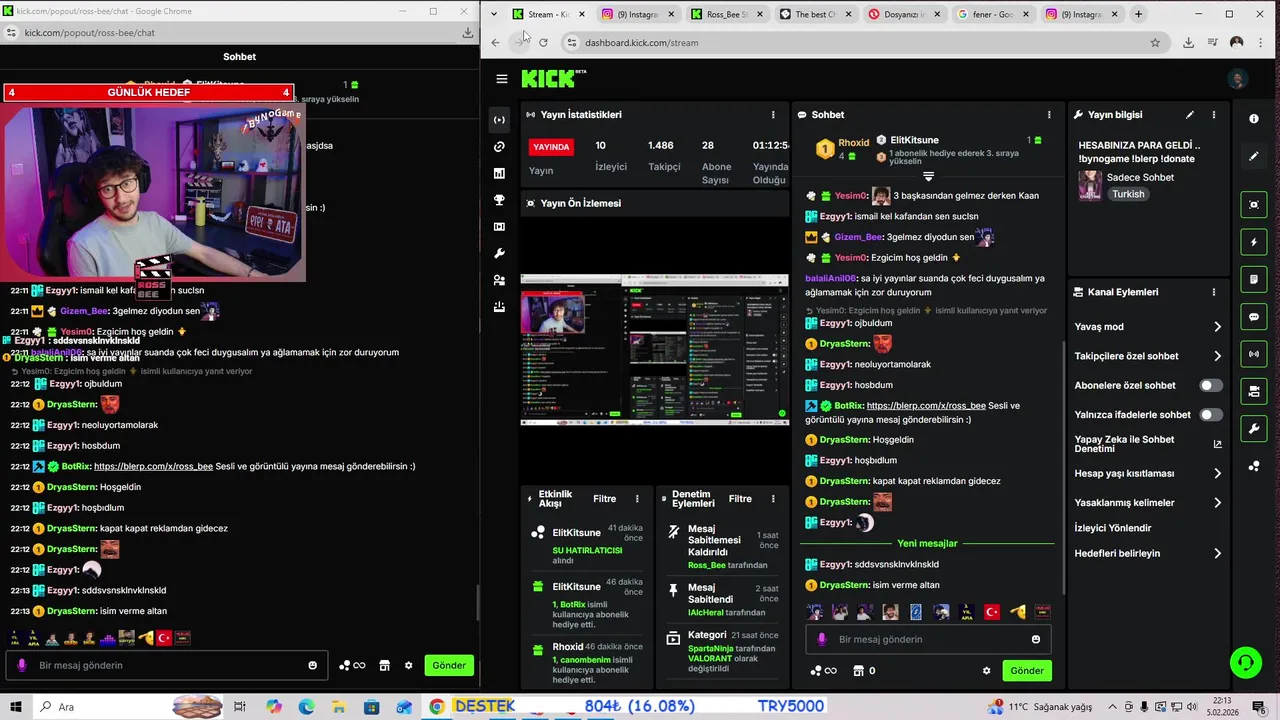Image resolution: width=1280 pixels, height=720 pixels.
Task: Open Kanal Eylemleri panel options menu
Action: tap(1214, 292)
